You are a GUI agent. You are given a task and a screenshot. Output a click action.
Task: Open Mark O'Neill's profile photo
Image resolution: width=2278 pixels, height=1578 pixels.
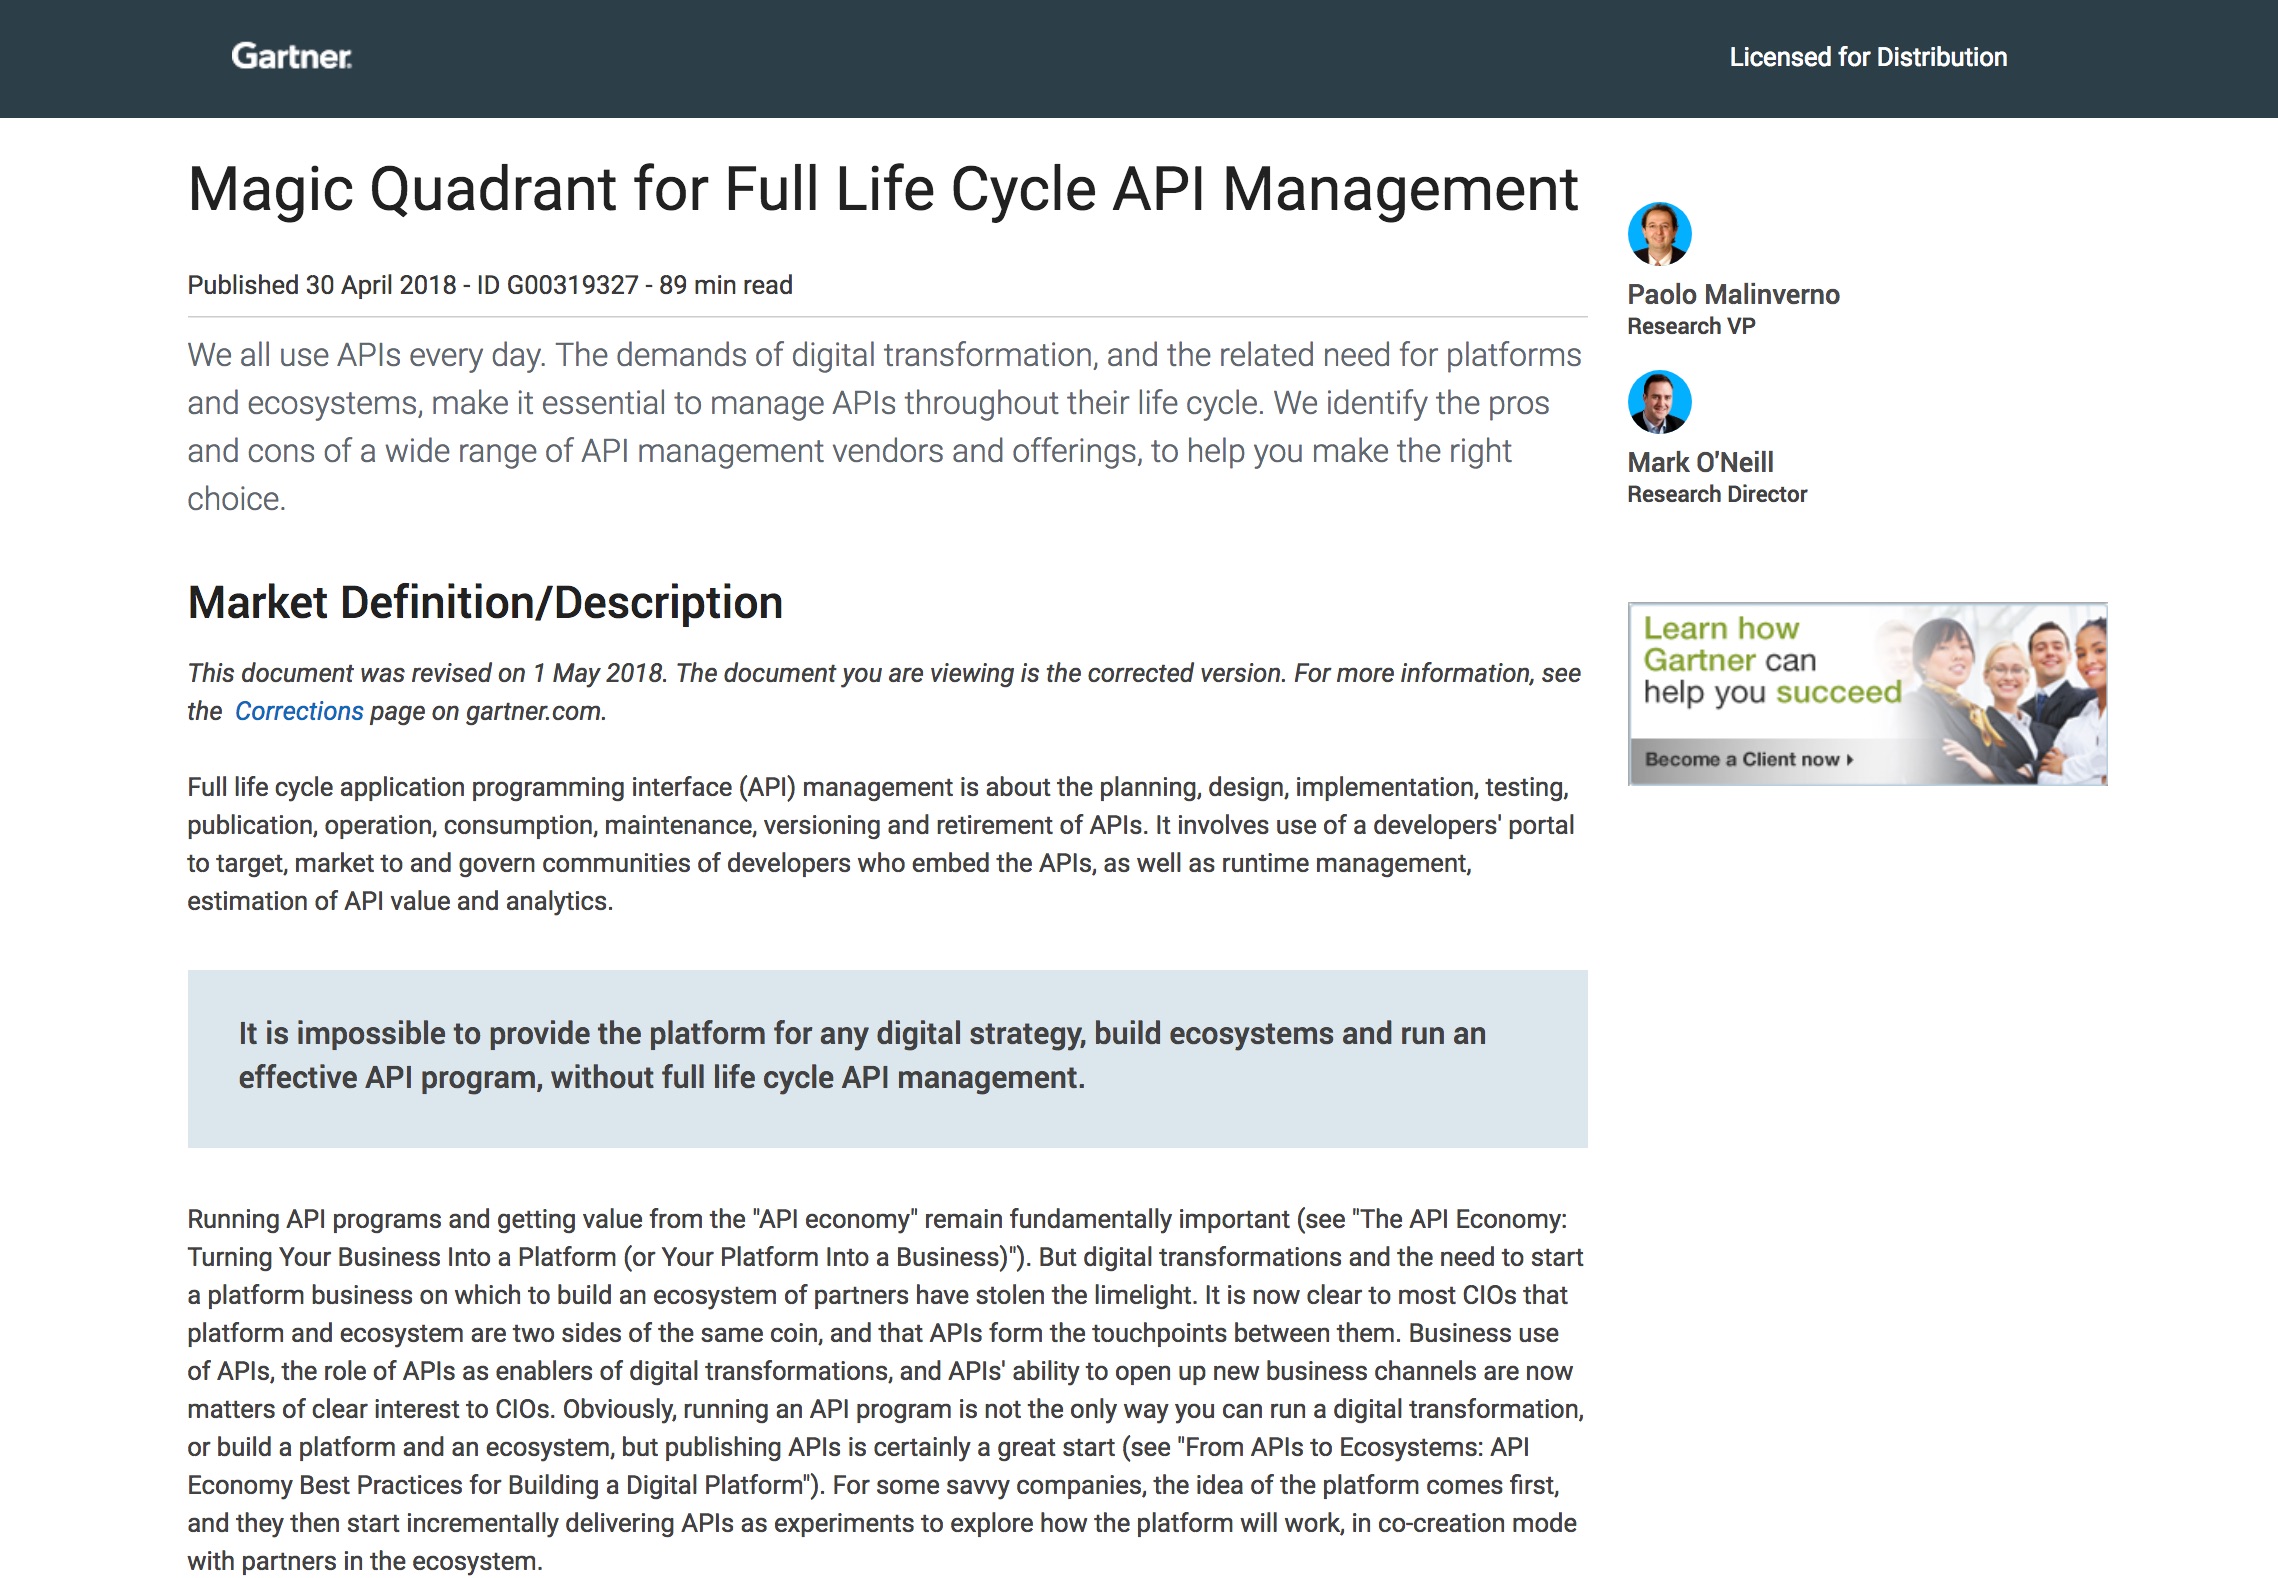click(1659, 402)
